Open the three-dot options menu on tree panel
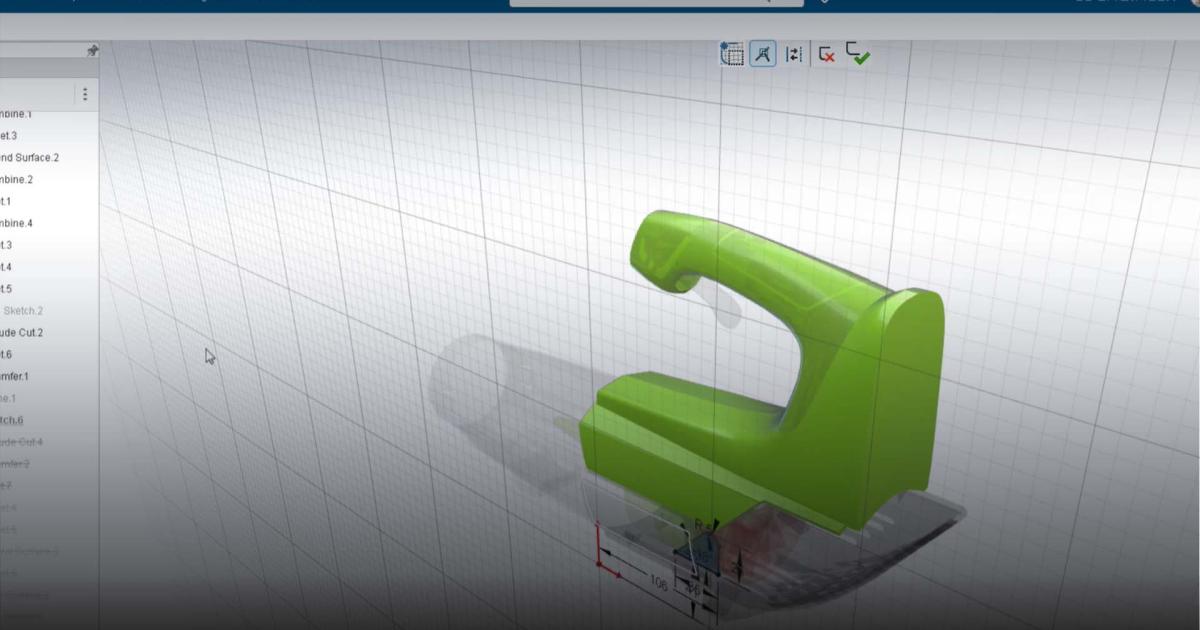The width and height of the screenshot is (1200, 630). click(x=87, y=93)
